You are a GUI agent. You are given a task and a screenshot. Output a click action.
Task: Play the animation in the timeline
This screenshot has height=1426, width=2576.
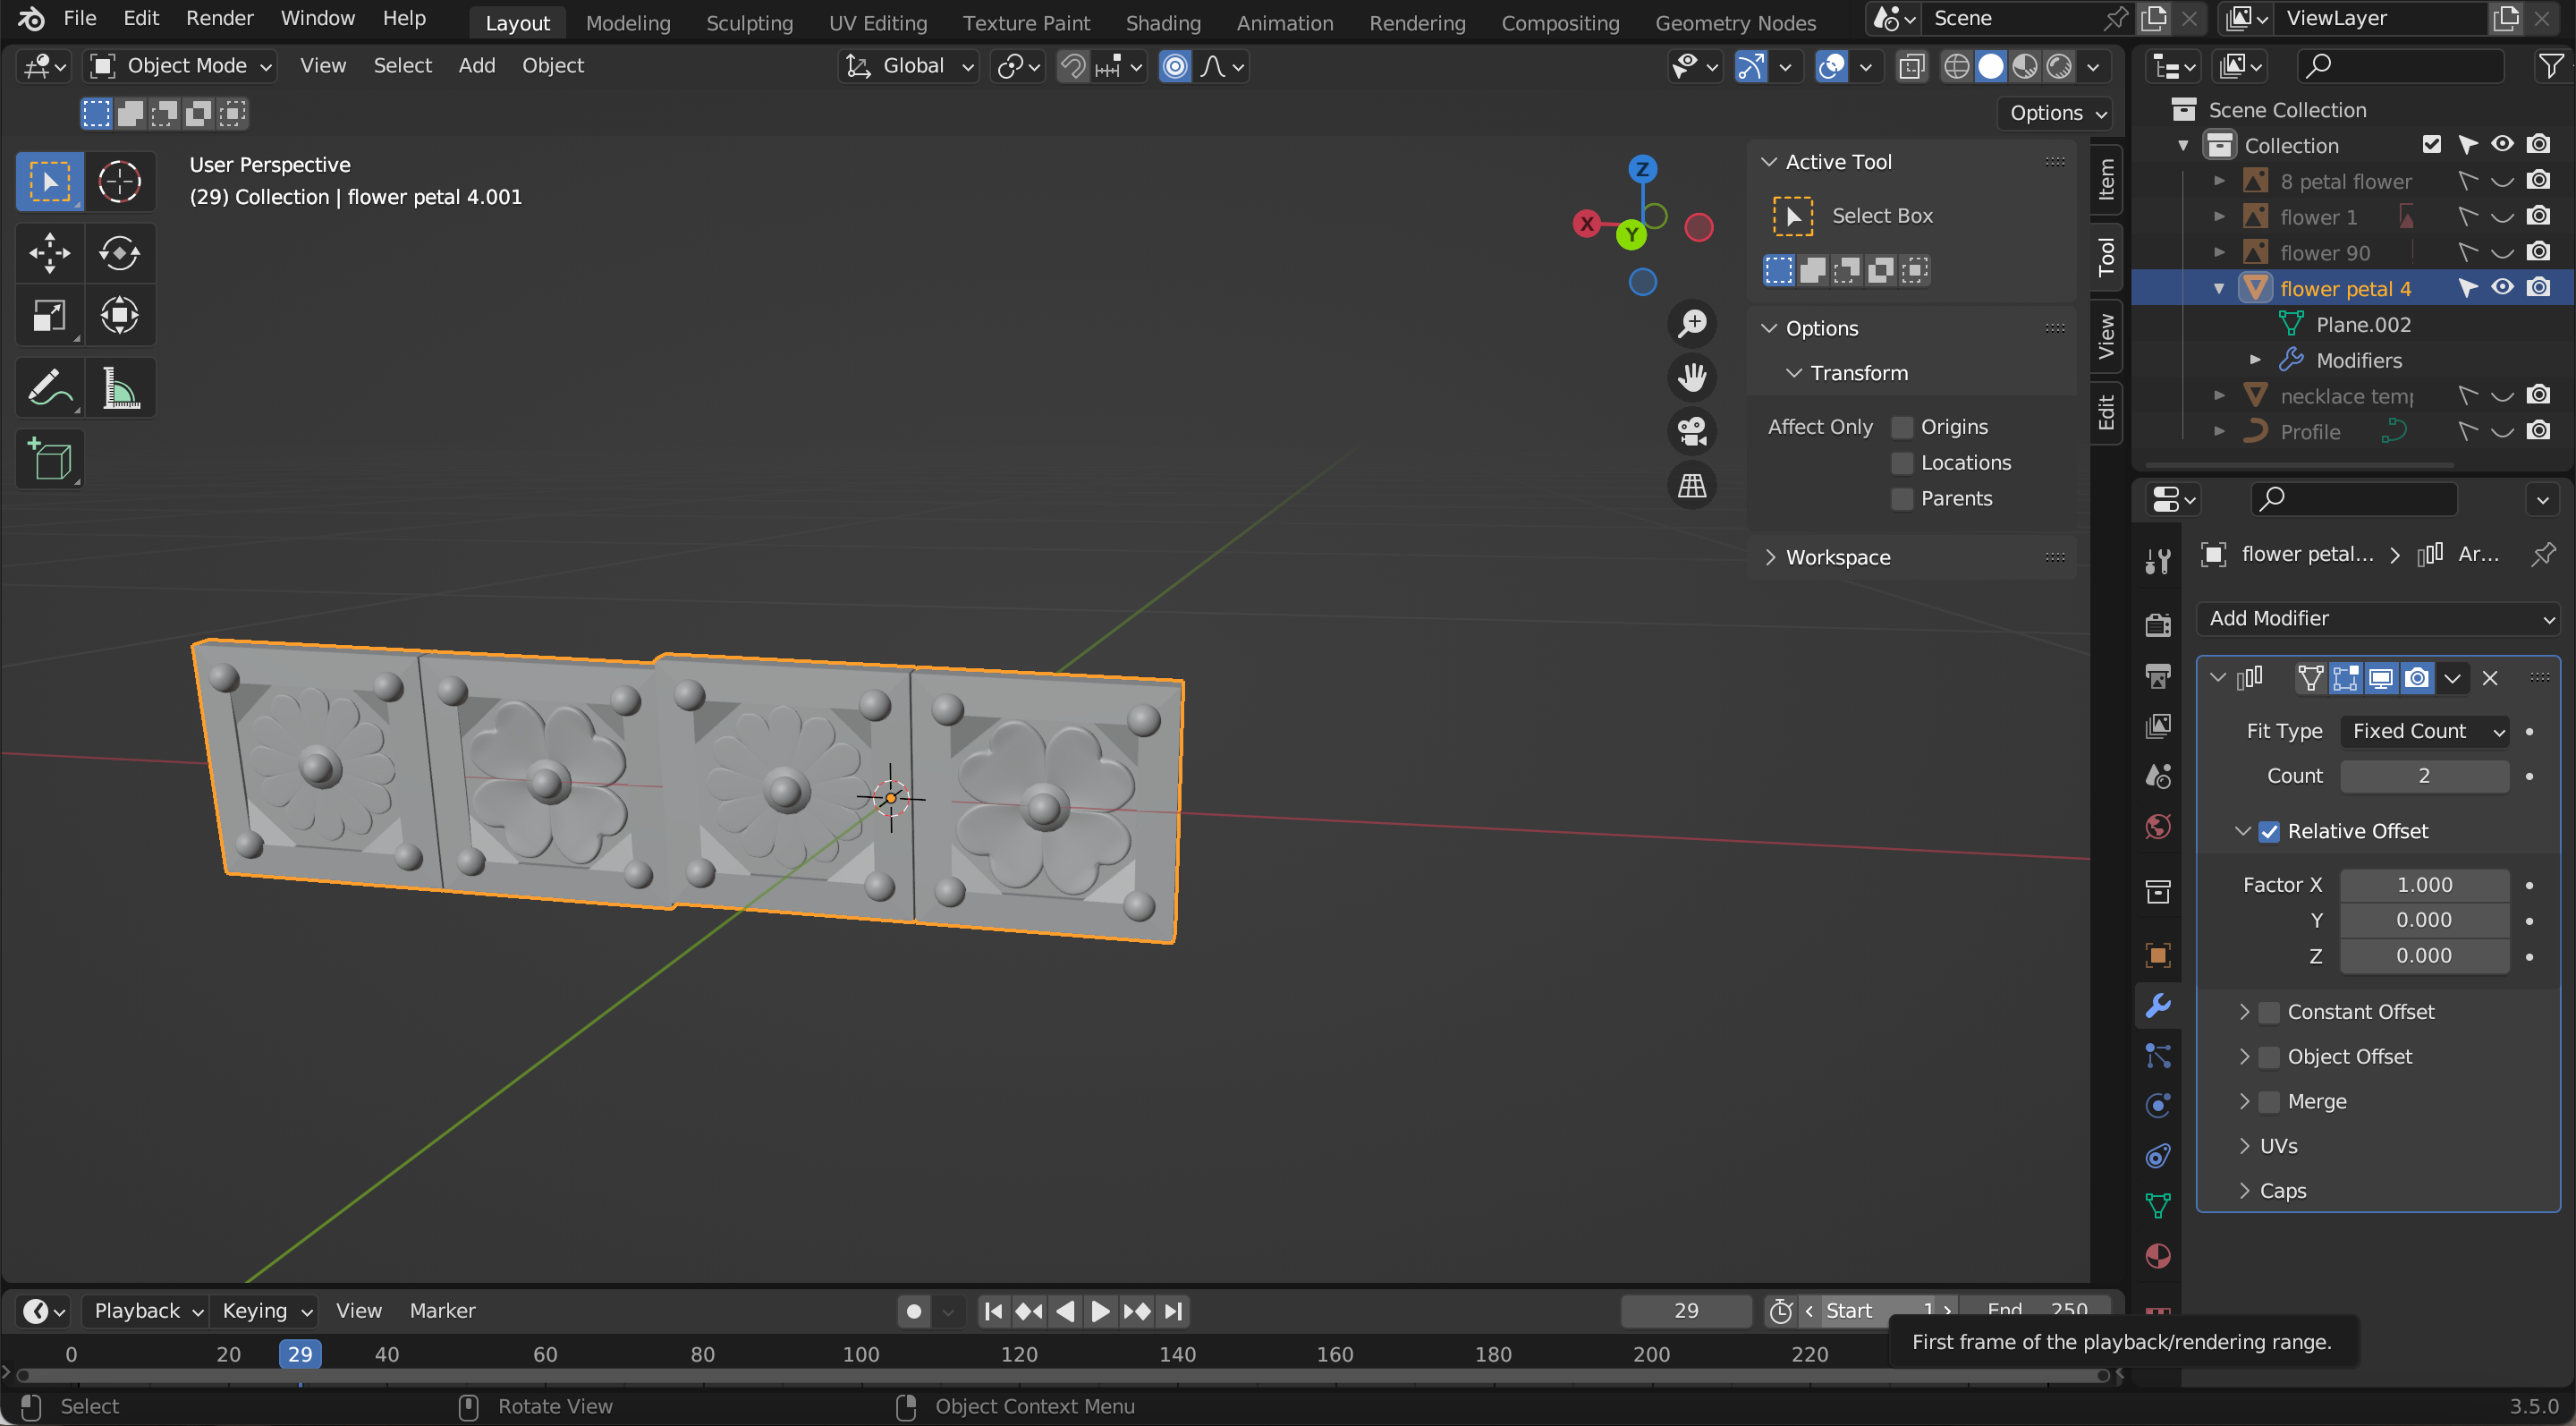tap(1100, 1311)
